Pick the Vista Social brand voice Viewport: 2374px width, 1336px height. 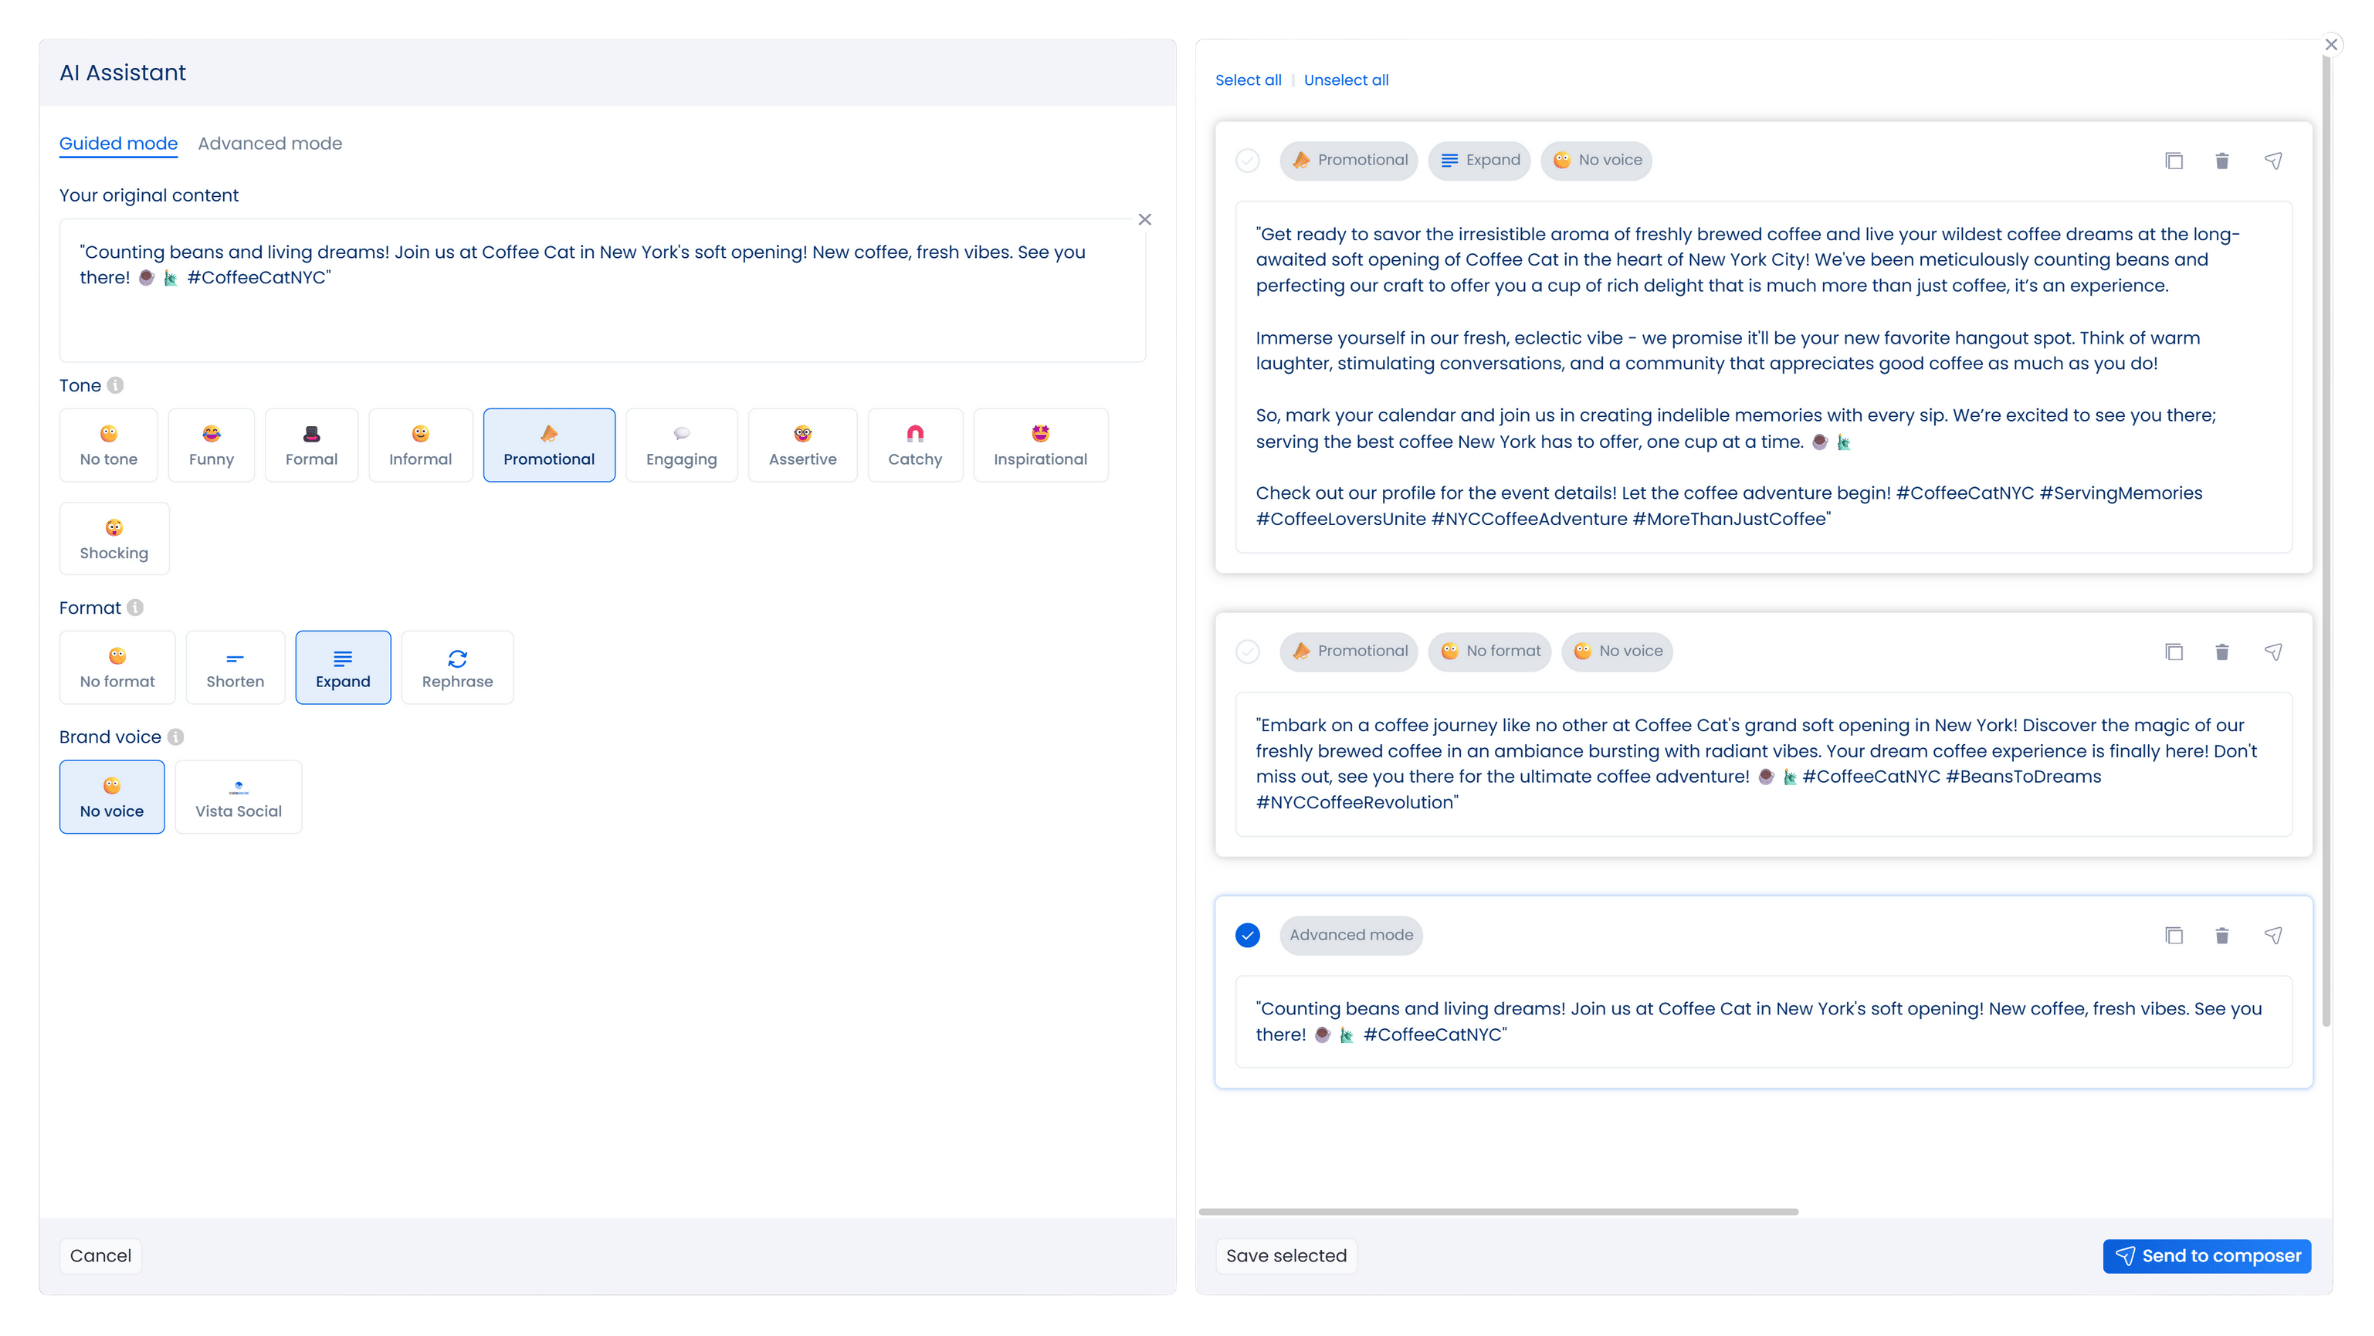(x=238, y=797)
